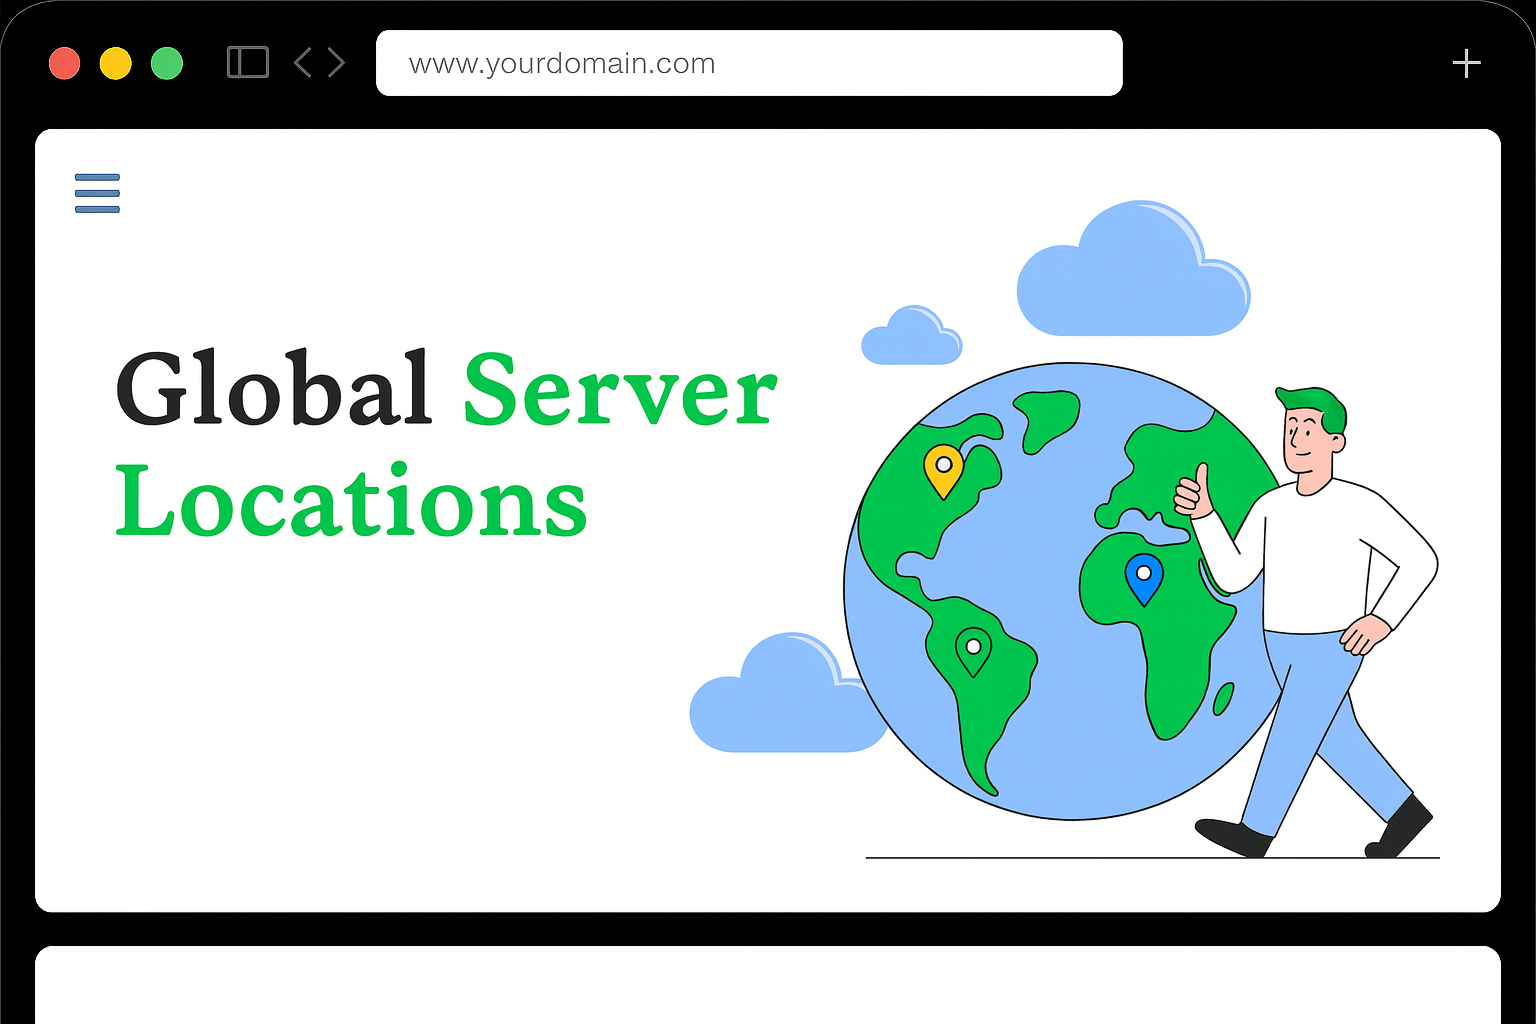Select the blue map pin on Africa

point(1143,578)
